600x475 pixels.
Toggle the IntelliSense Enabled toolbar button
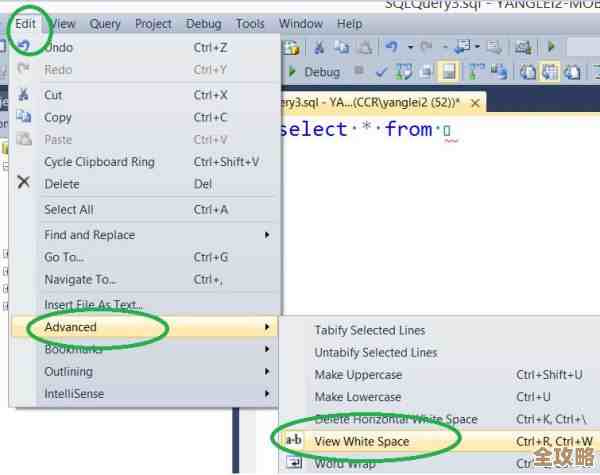(448, 72)
